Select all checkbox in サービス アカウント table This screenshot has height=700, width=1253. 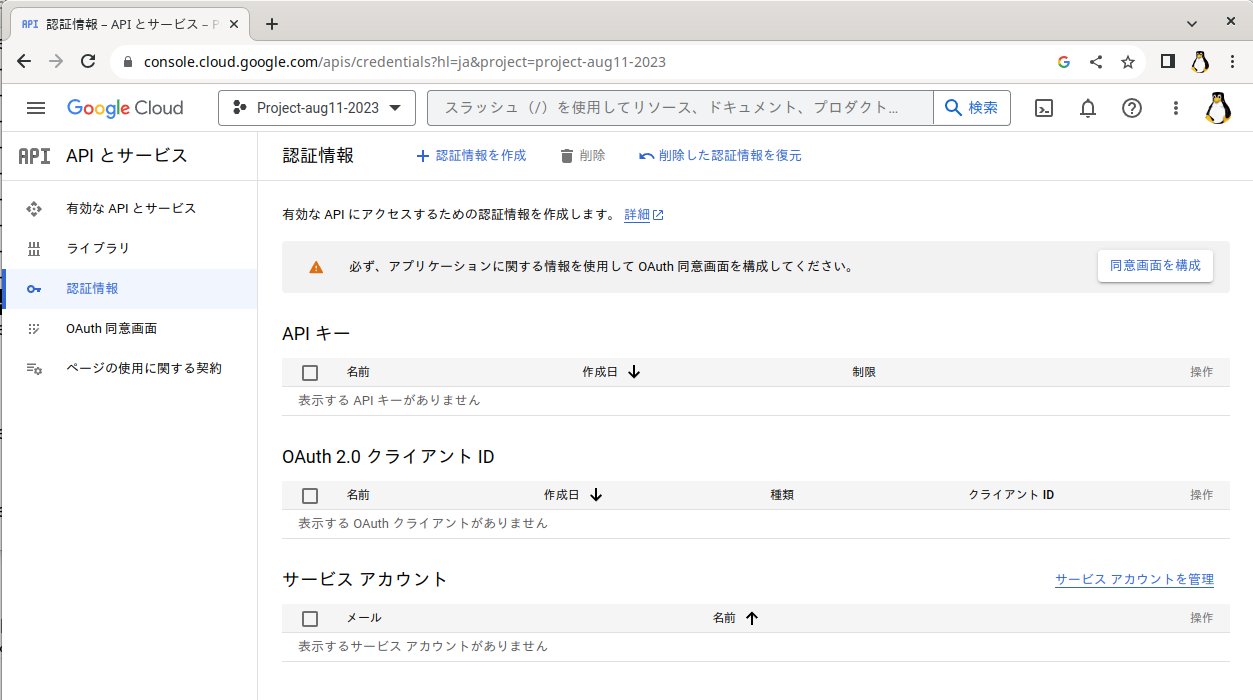click(310, 619)
